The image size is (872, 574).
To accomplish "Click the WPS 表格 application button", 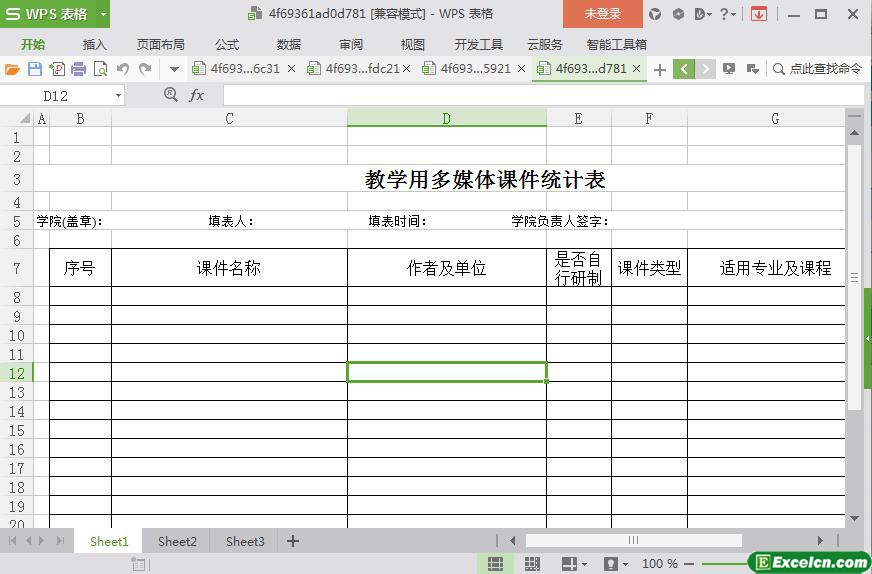I will (47, 14).
